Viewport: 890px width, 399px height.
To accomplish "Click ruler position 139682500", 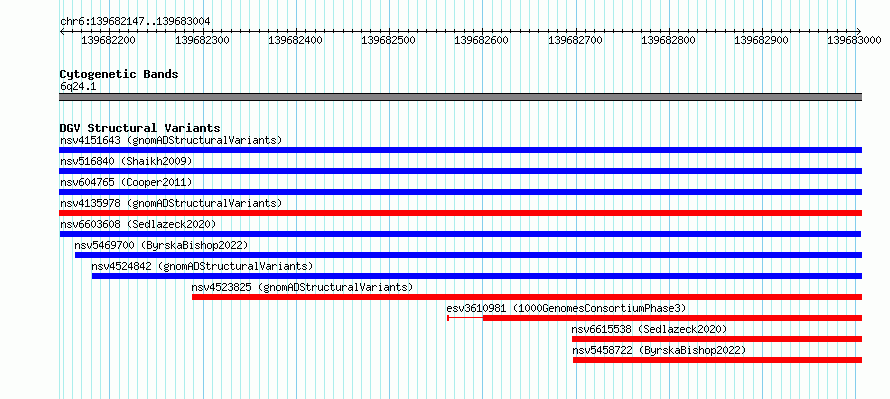I will click(x=388, y=40).
